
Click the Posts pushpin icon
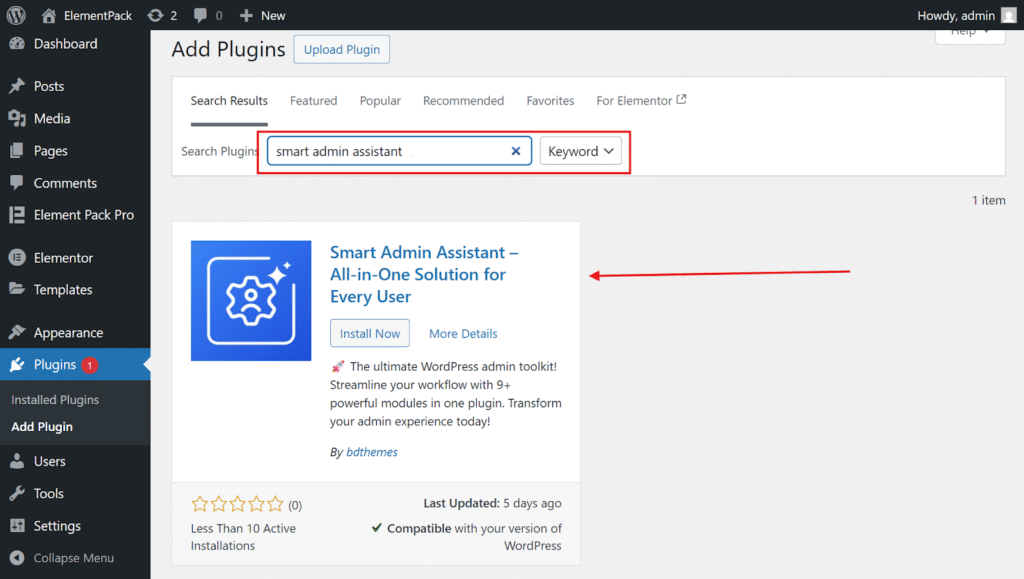17,86
